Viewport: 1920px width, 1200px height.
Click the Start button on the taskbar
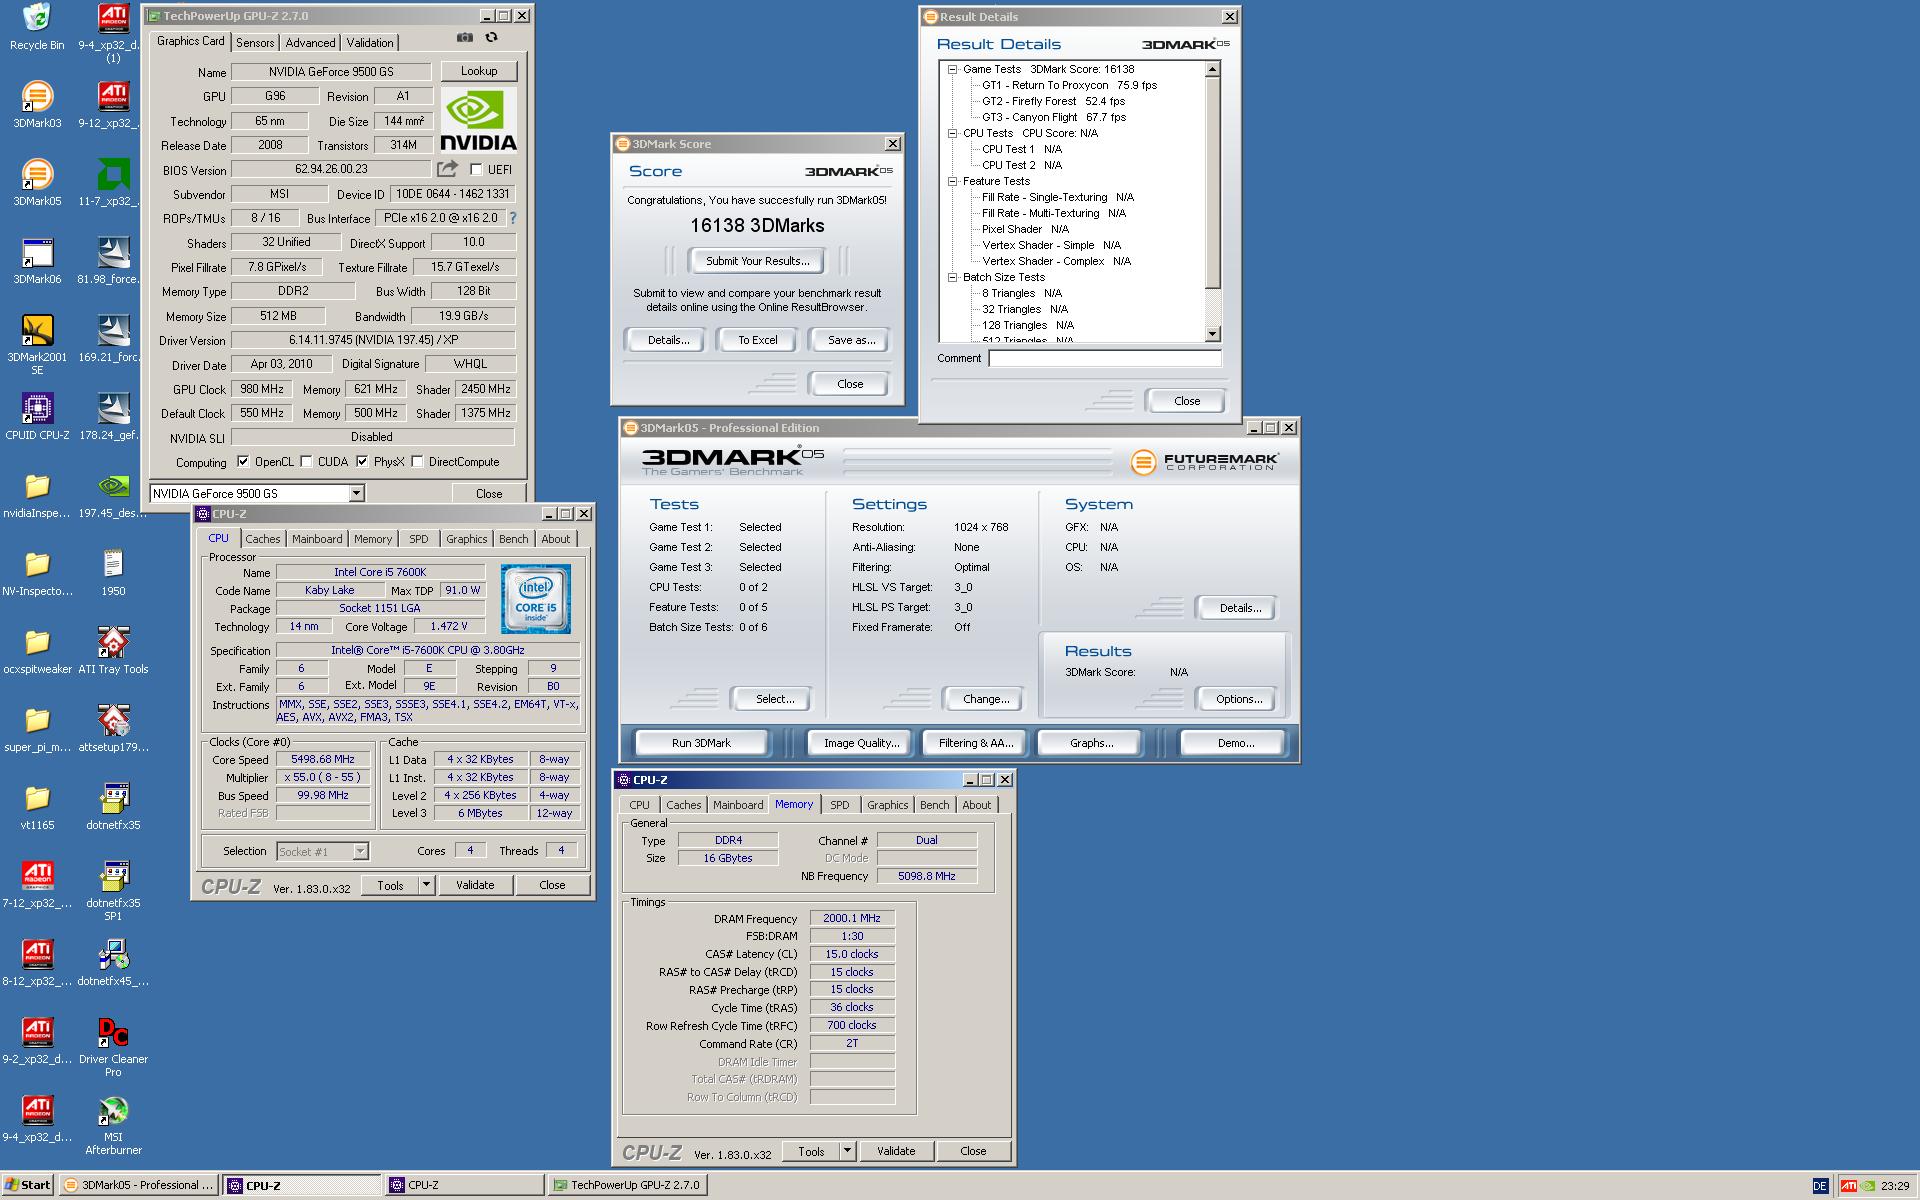tap(28, 1185)
